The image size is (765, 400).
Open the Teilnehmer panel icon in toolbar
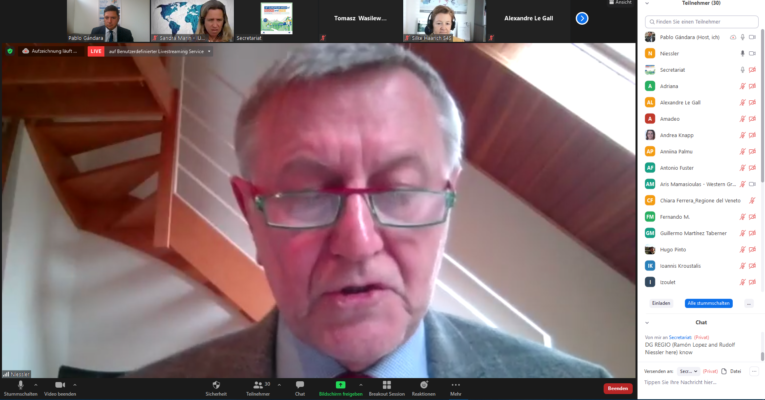(258, 385)
